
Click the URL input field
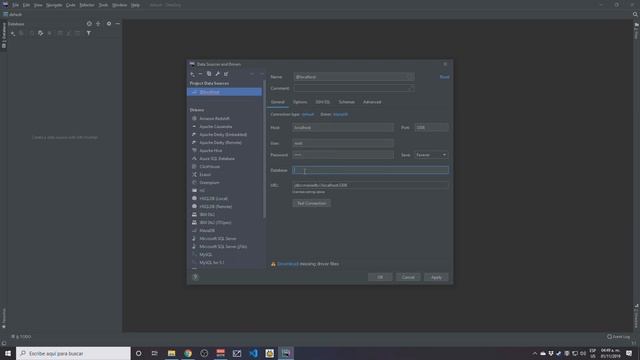371,185
